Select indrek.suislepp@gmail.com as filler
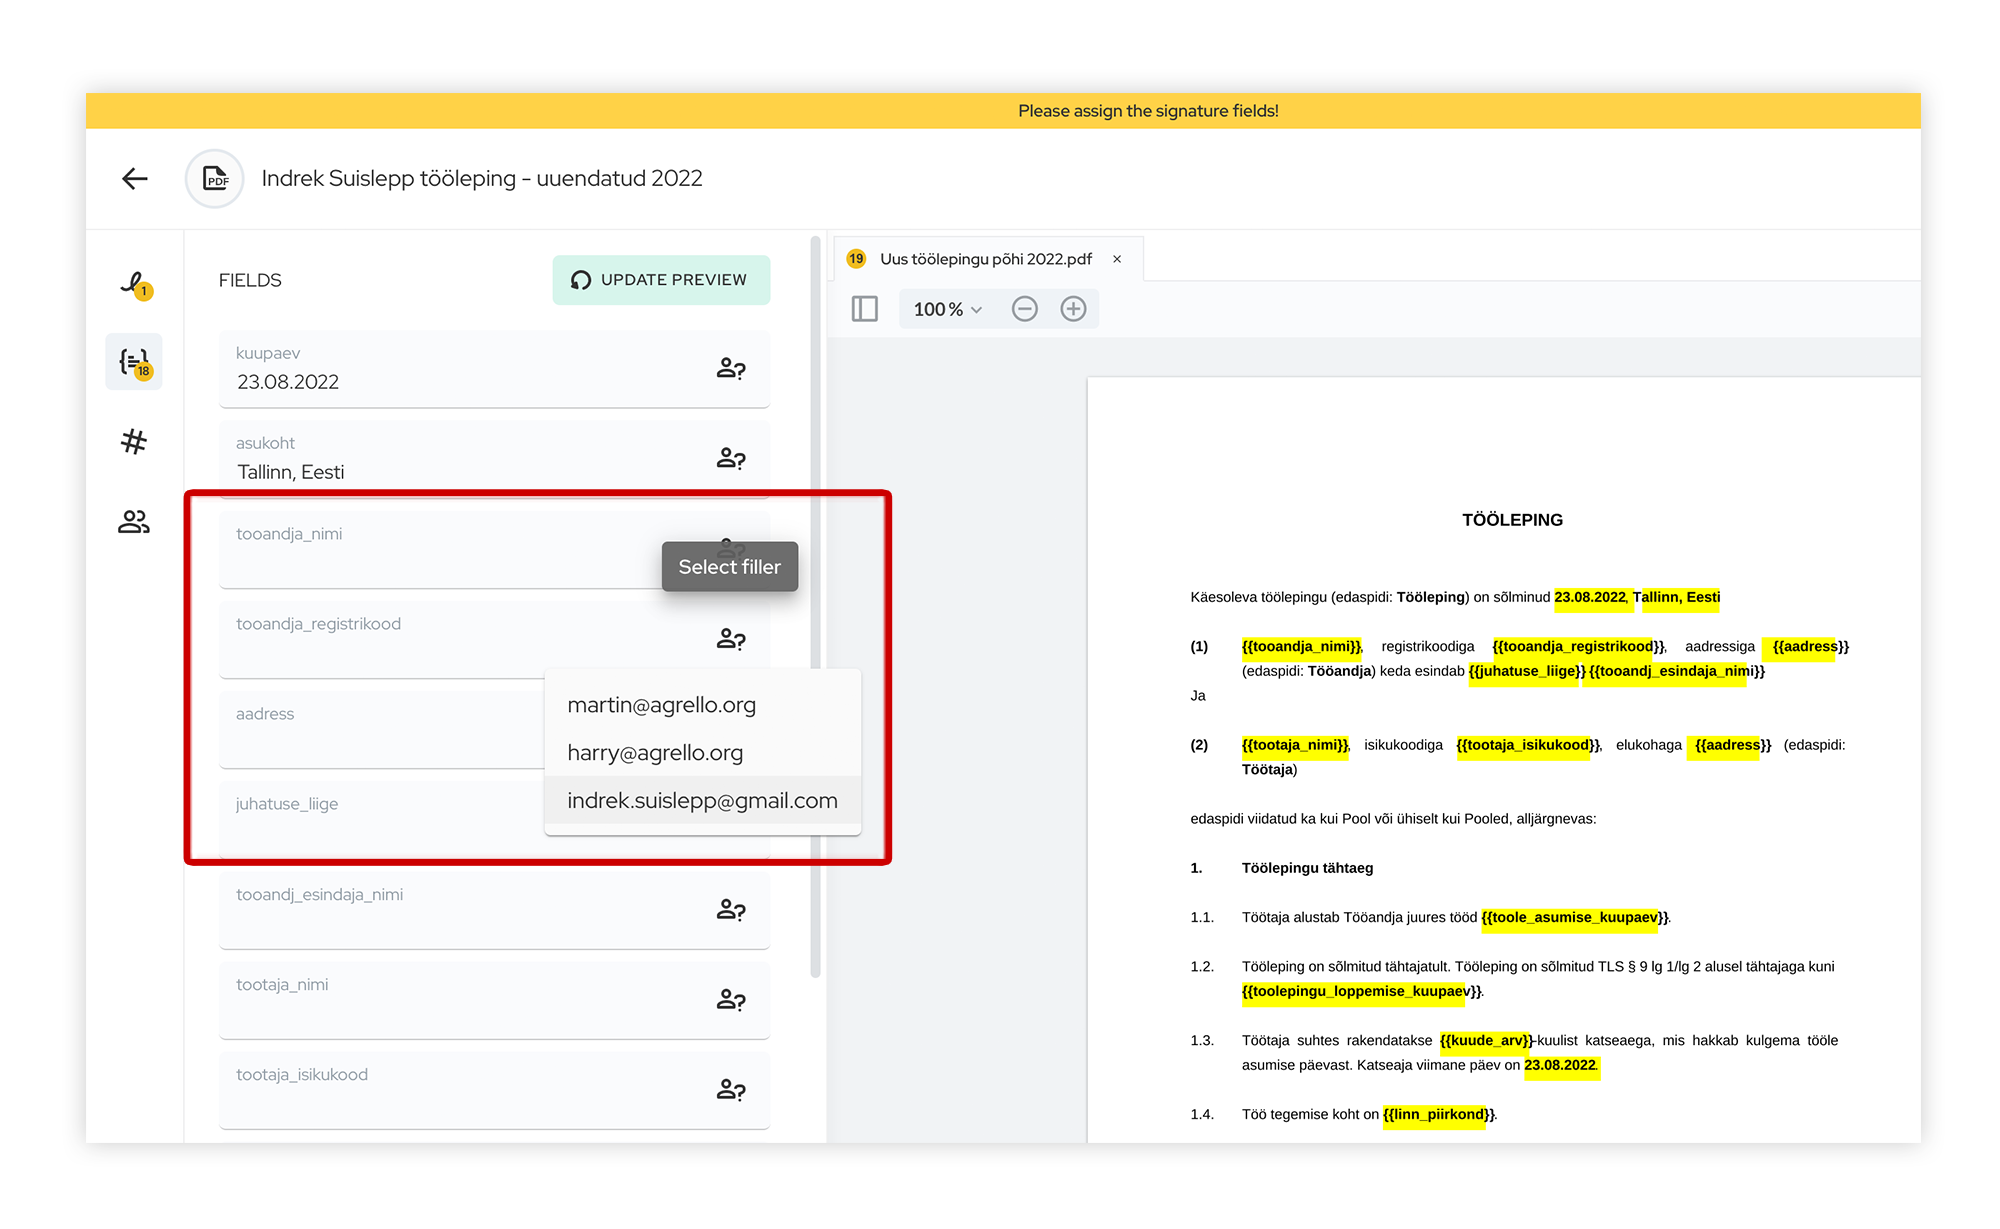2000x1229 pixels. [x=702, y=801]
